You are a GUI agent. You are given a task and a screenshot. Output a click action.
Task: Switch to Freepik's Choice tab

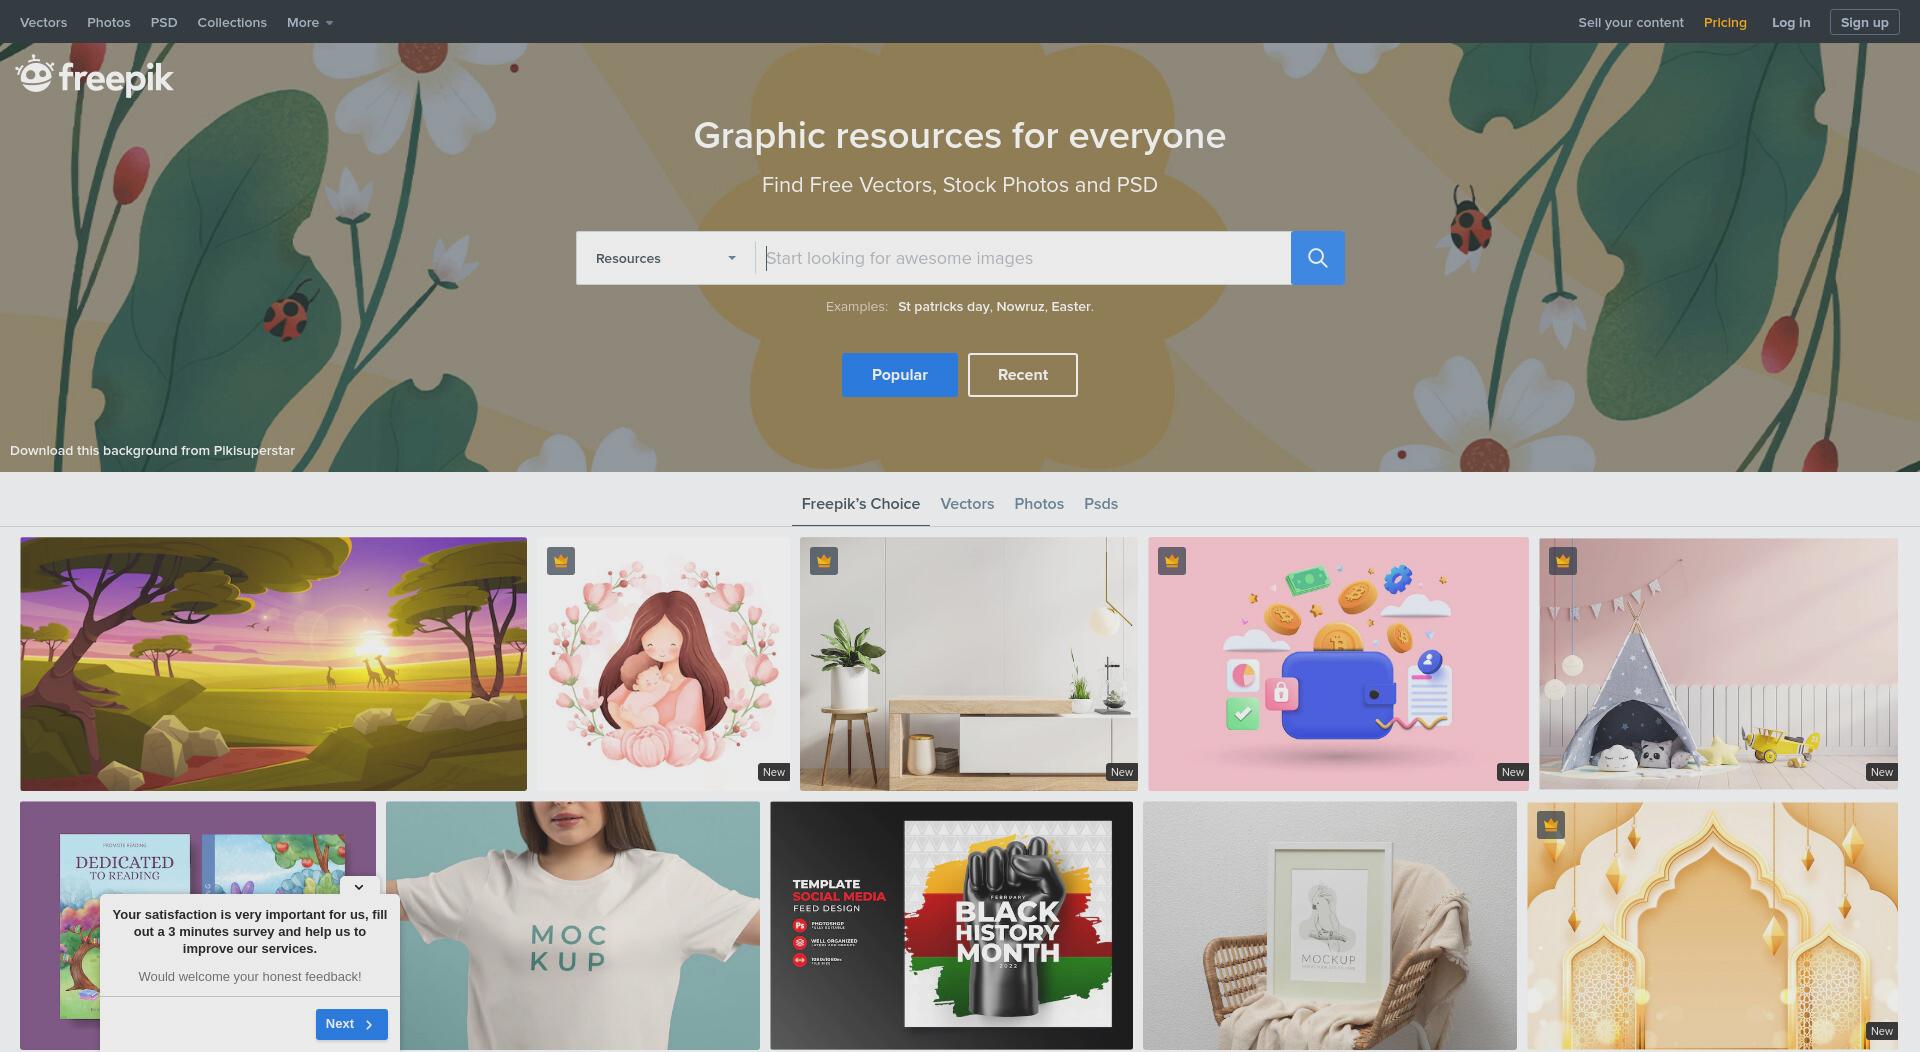860,504
